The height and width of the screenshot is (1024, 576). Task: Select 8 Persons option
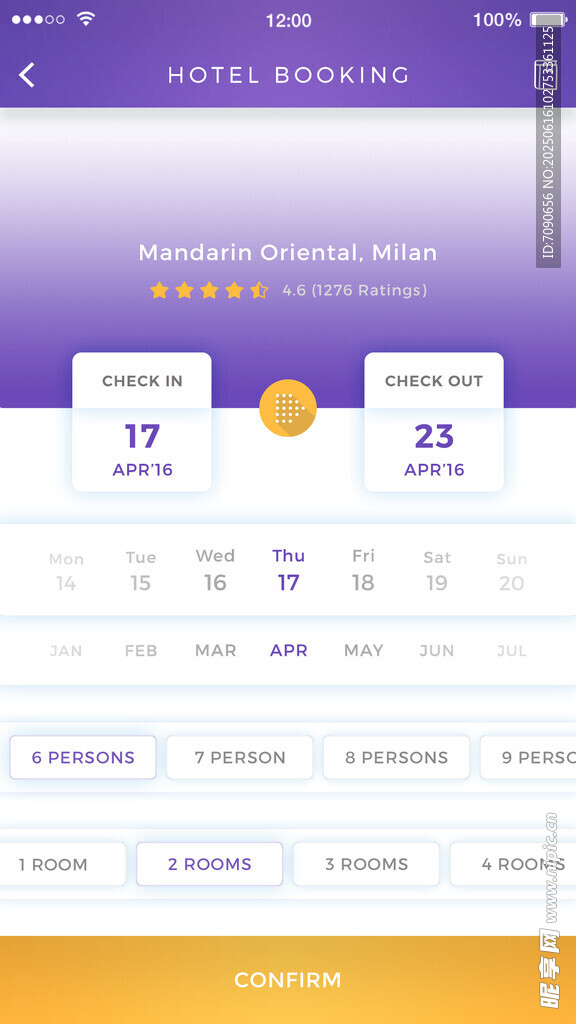click(x=396, y=758)
